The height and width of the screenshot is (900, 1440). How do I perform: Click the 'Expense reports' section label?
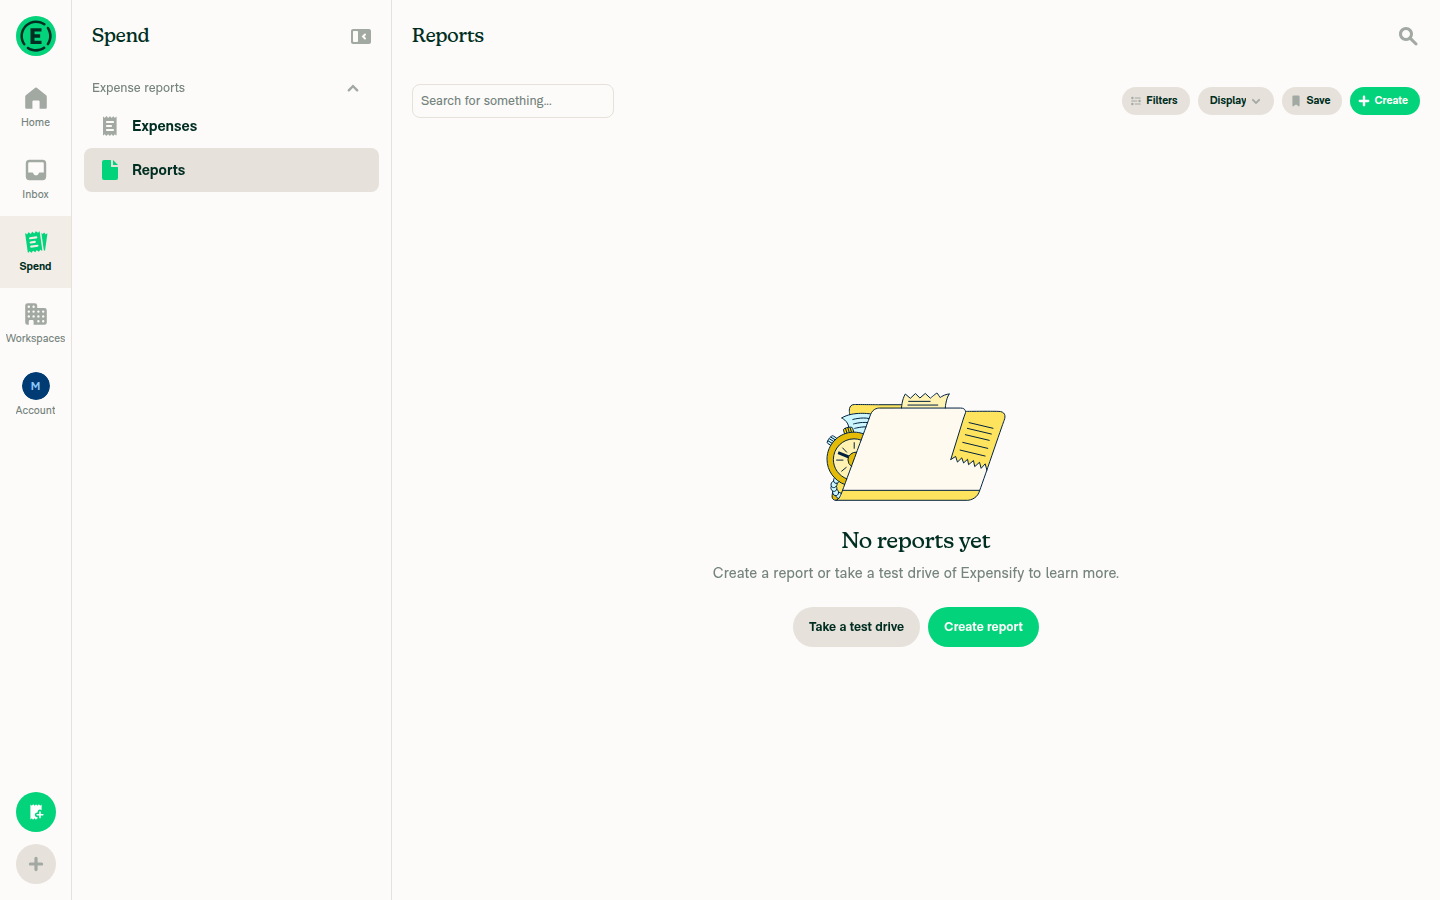(139, 88)
